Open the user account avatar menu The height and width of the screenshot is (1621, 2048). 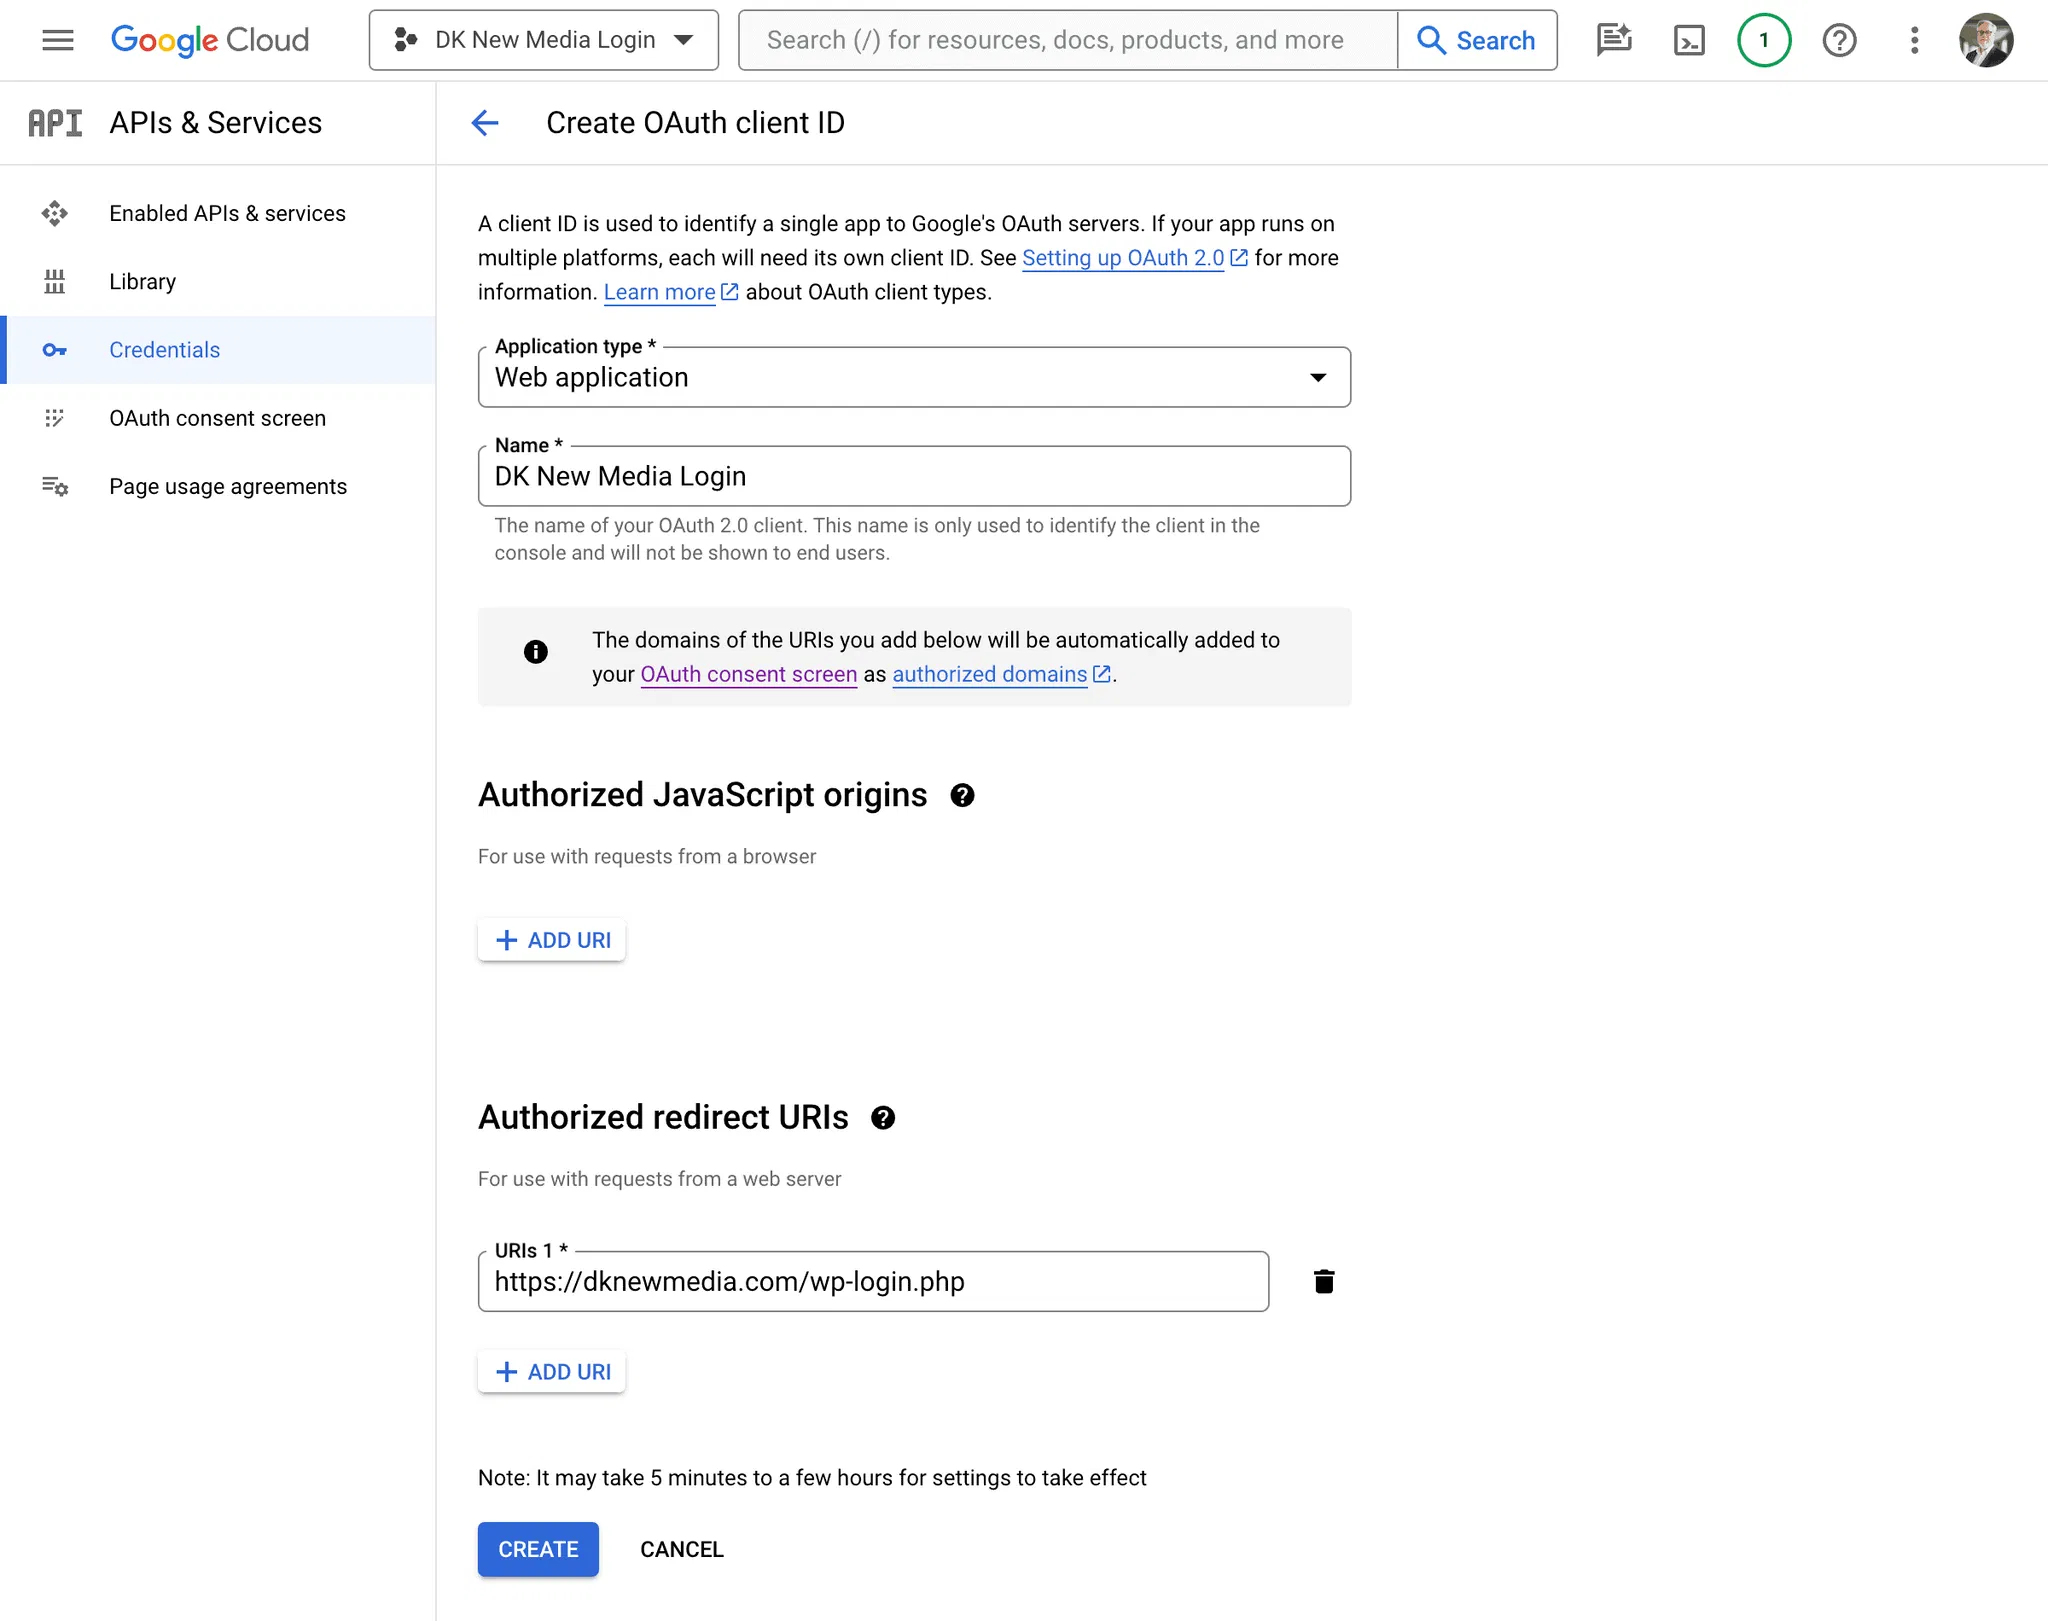[x=1985, y=40]
